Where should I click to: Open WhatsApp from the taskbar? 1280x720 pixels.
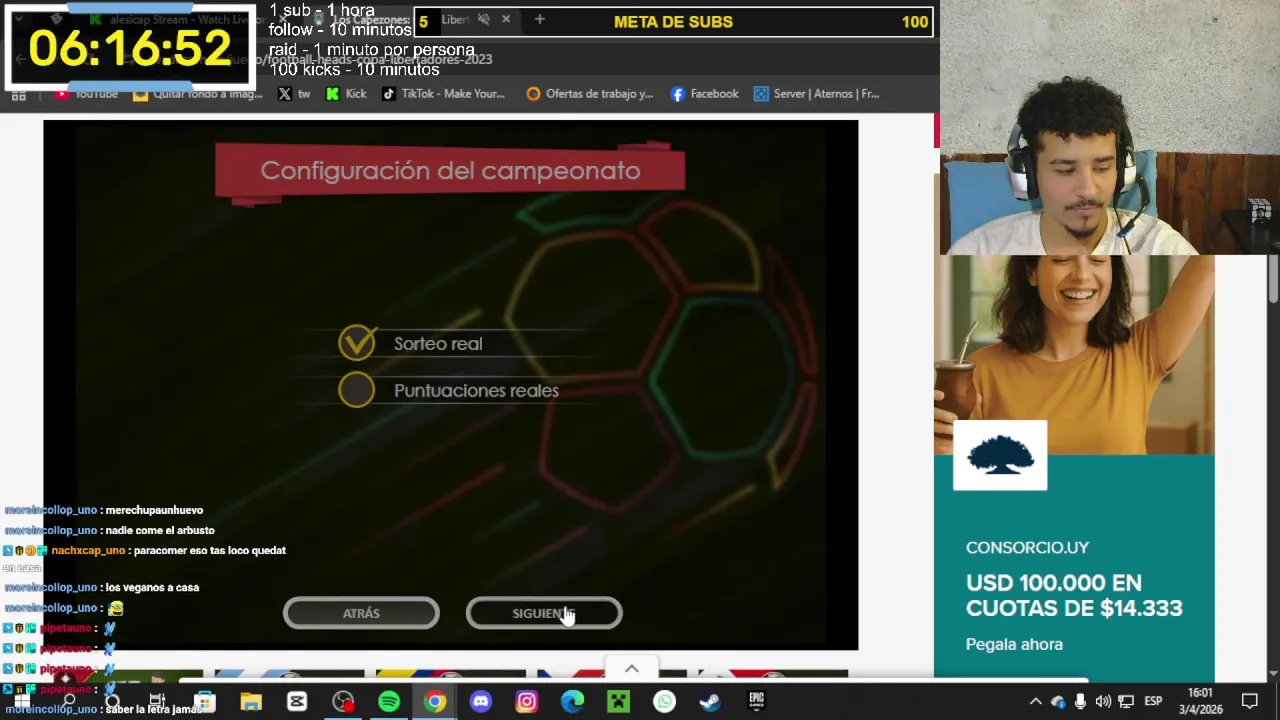click(x=664, y=702)
